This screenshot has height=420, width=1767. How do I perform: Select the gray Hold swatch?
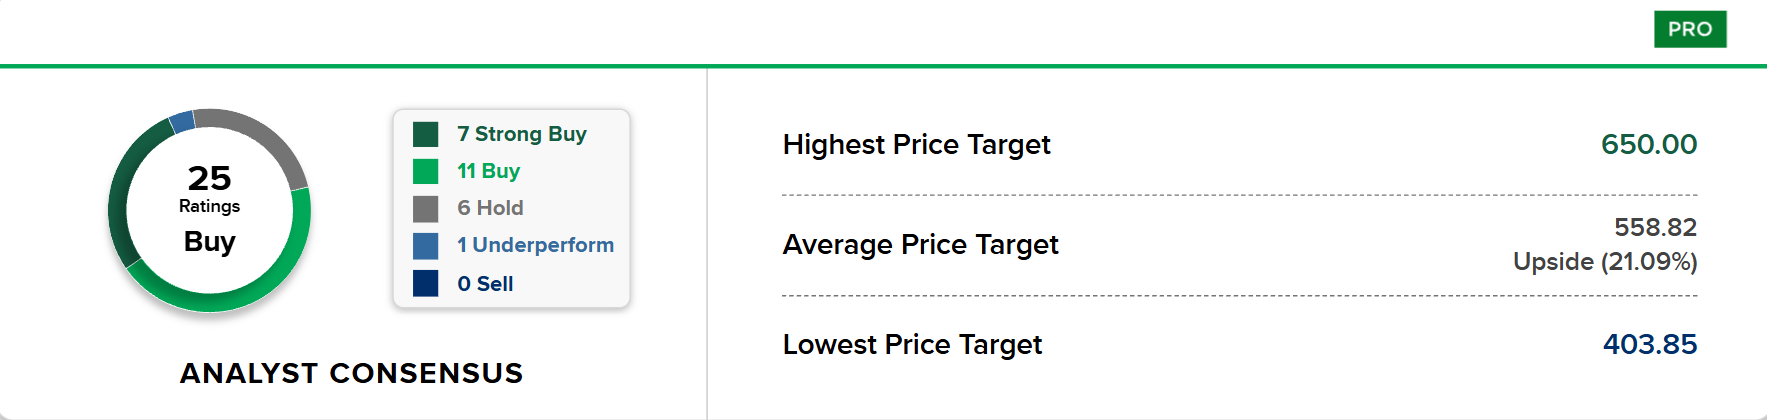tap(425, 208)
